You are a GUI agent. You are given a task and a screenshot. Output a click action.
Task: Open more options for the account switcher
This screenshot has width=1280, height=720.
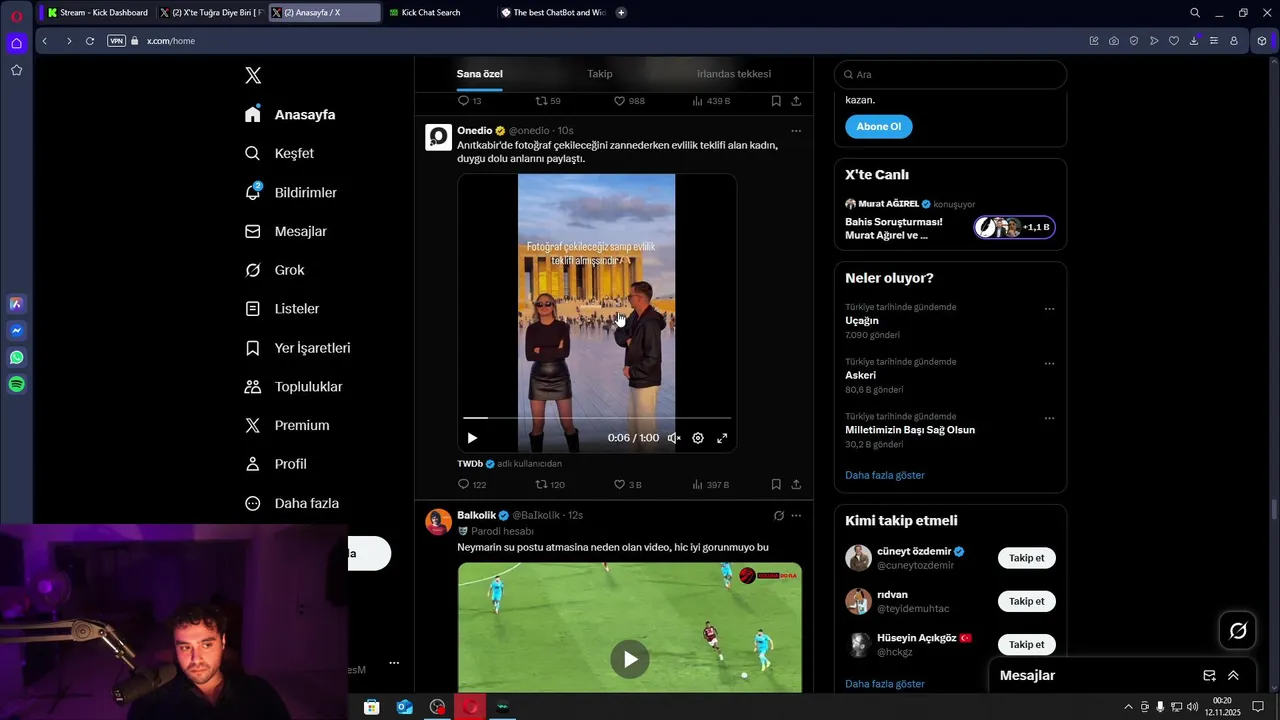[x=394, y=663]
